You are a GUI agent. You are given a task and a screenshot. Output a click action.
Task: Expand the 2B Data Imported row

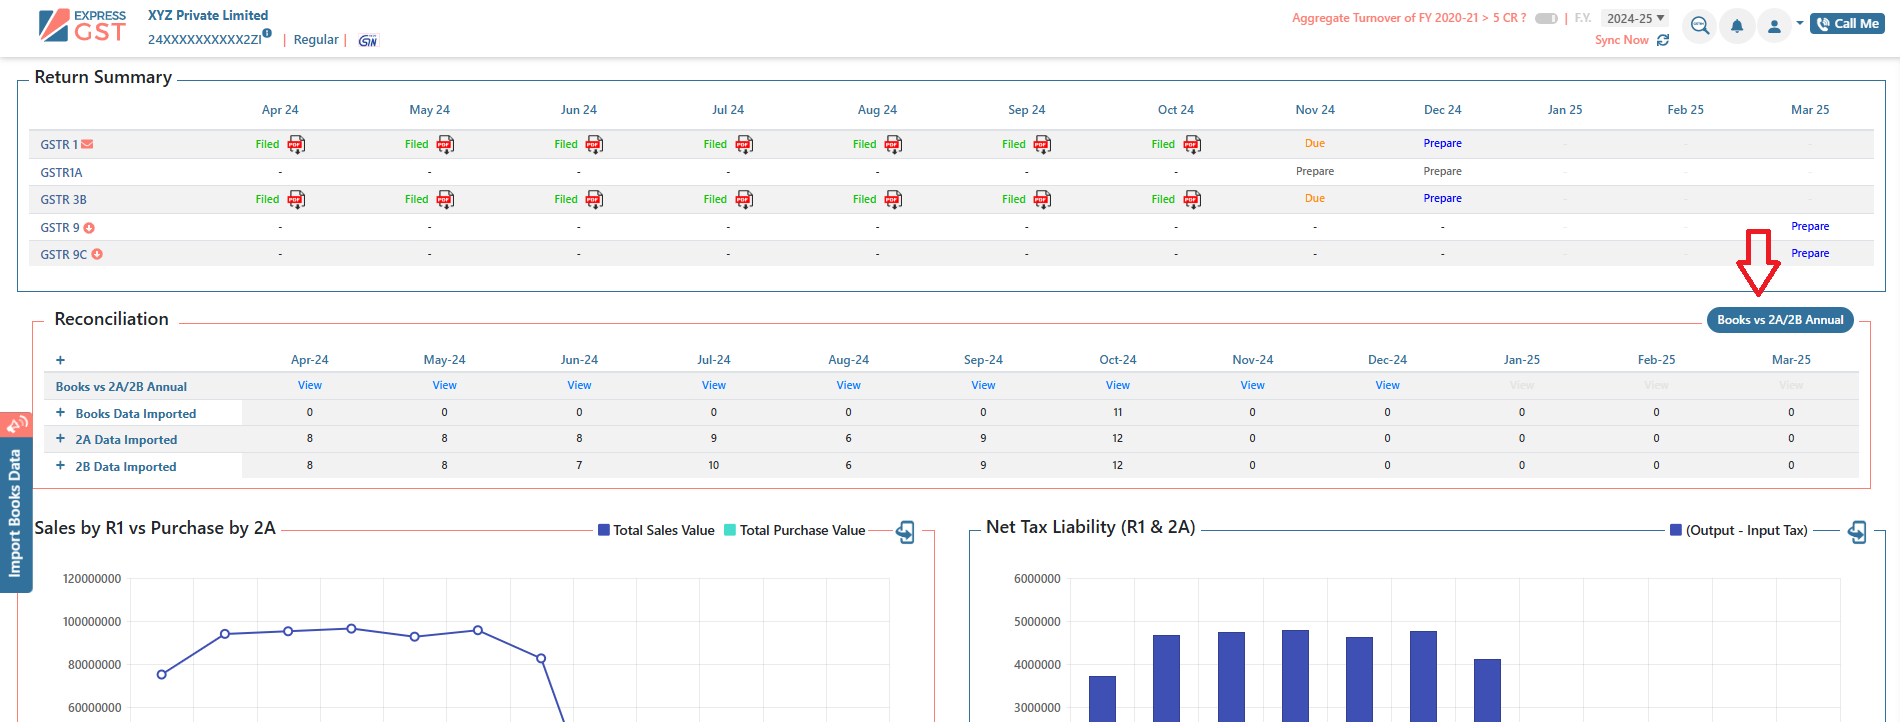(x=60, y=465)
